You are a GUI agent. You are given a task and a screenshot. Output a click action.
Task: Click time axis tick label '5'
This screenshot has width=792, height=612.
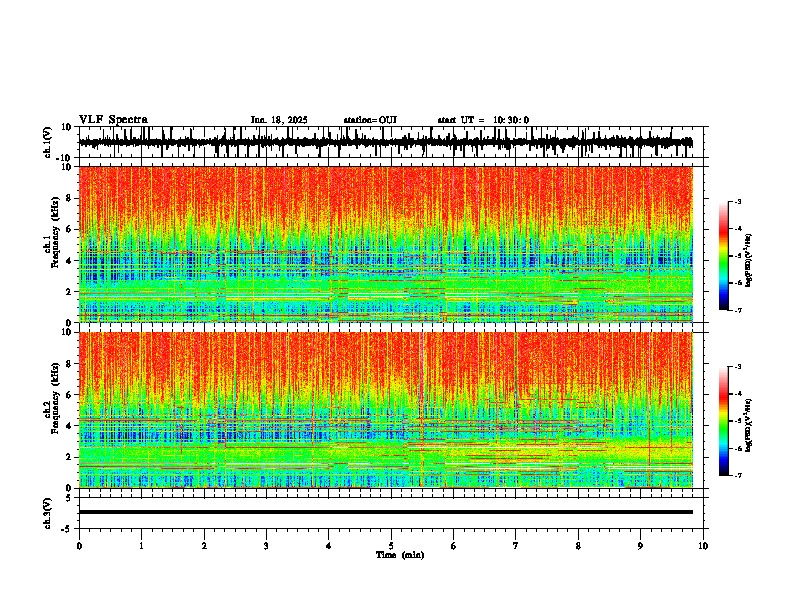[x=391, y=546]
